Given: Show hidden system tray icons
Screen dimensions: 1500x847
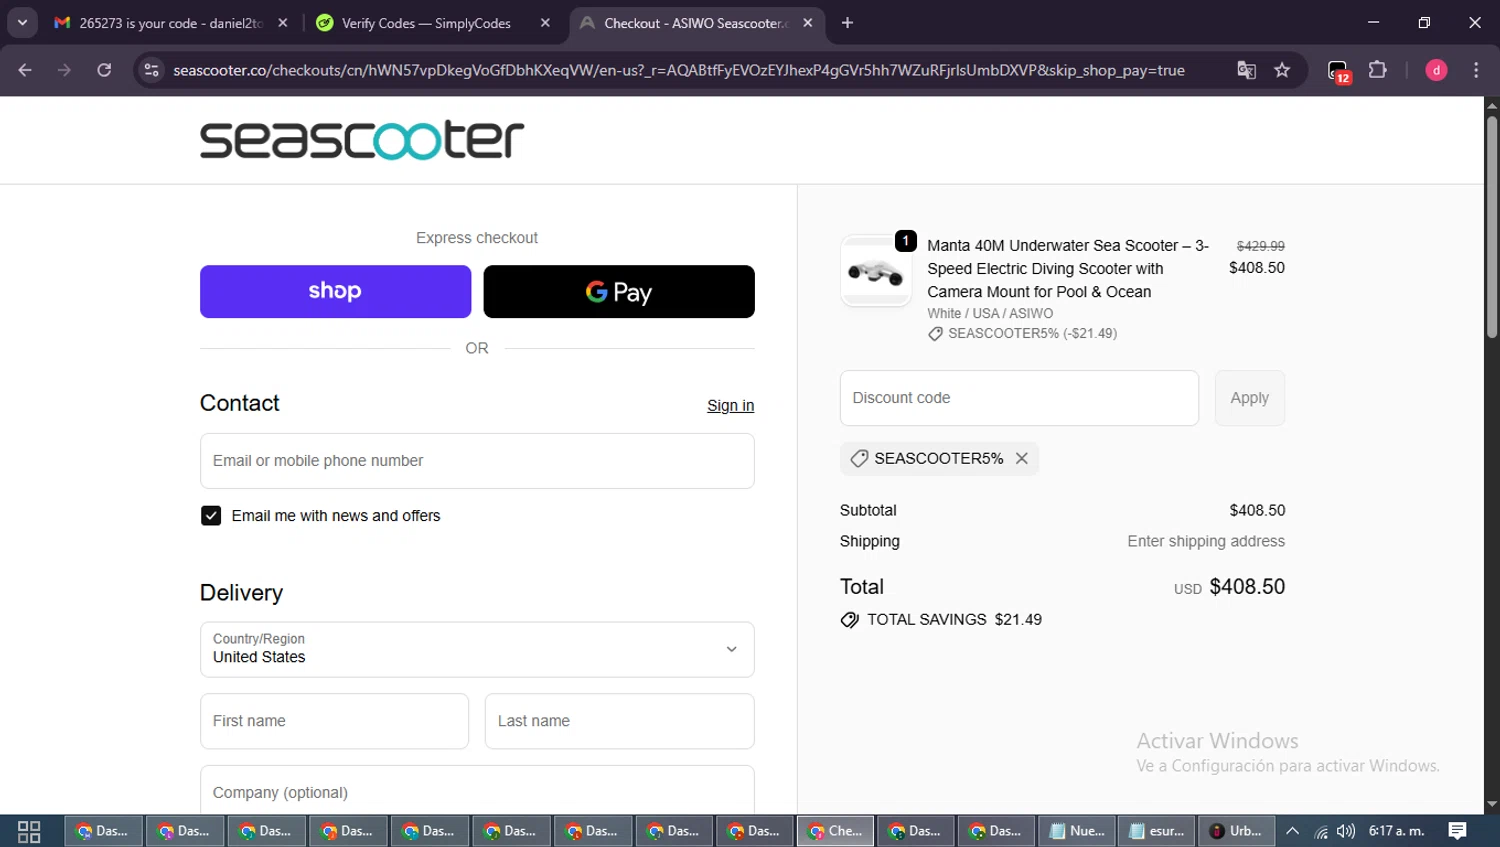Looking at the screenshot, I should coord(1293,831).
